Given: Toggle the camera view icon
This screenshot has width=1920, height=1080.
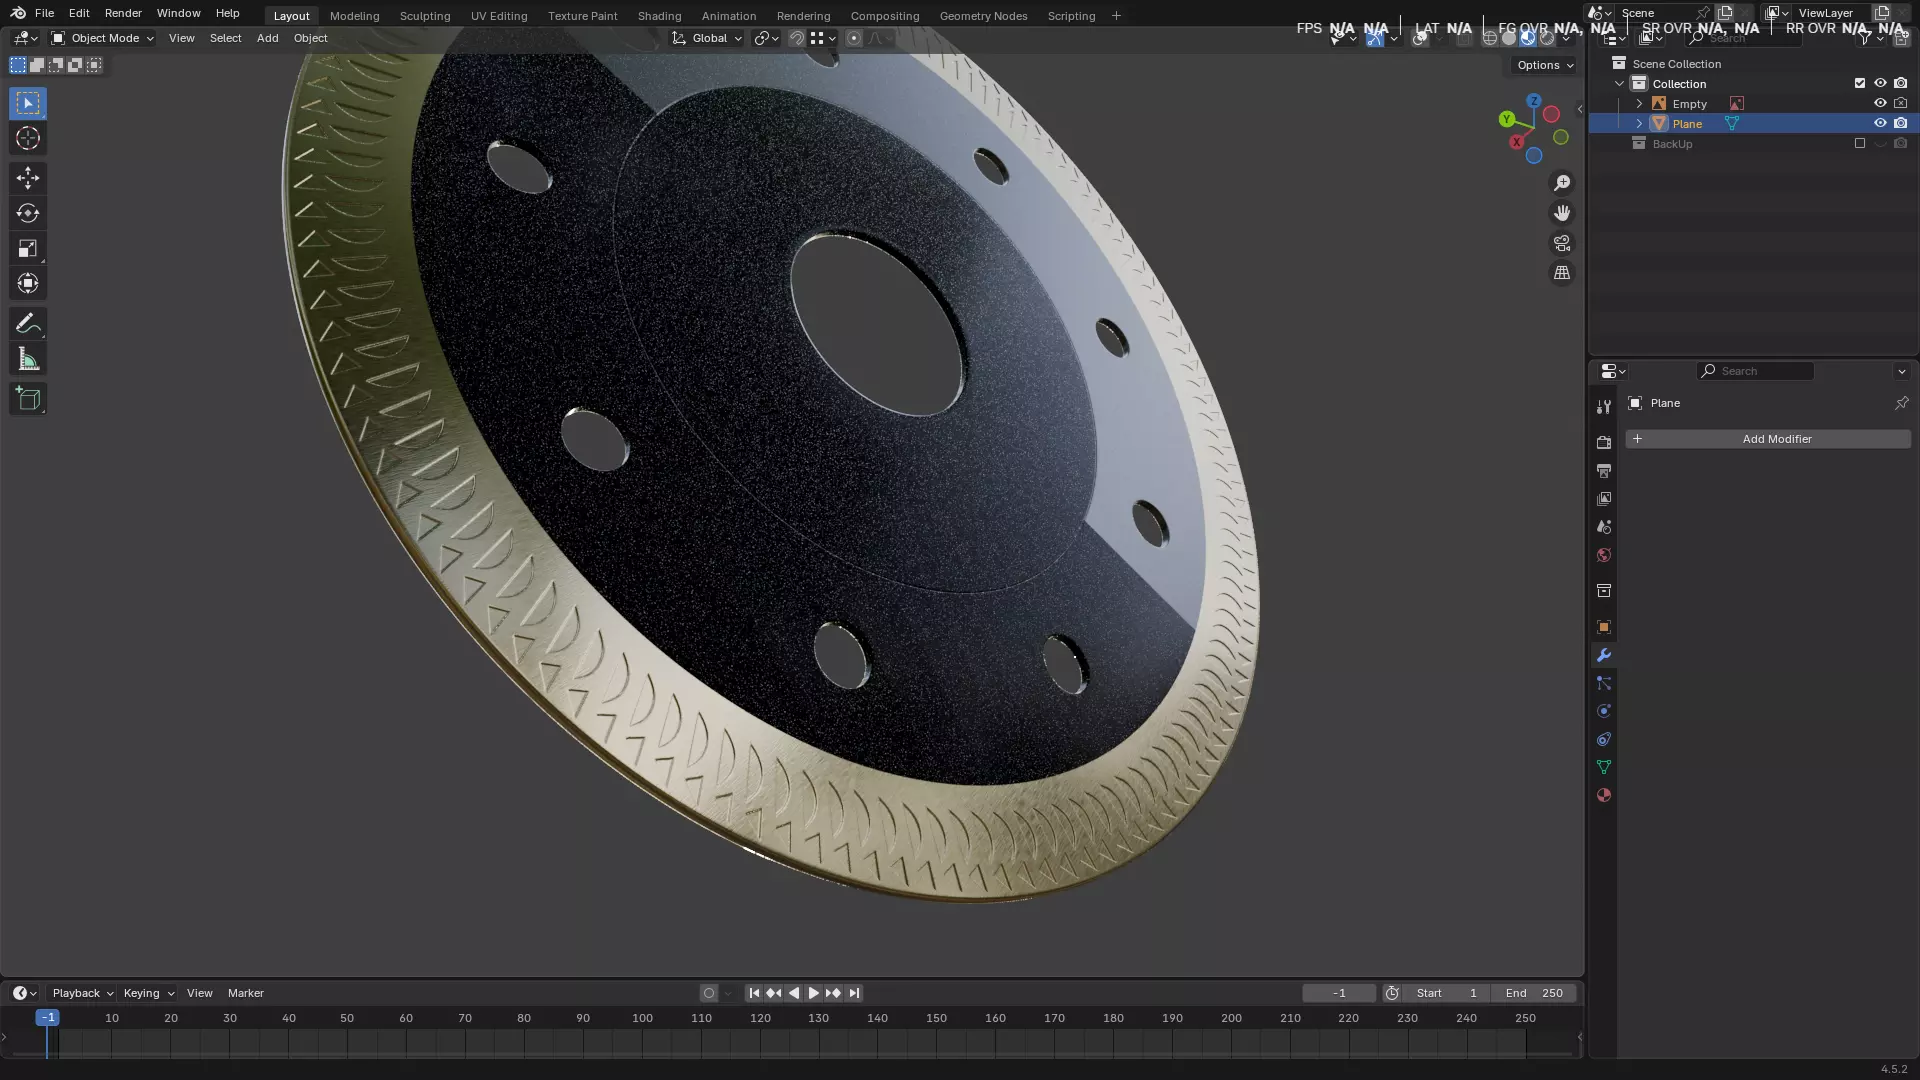Looking at the screenshot, I should pyautogui.click(x=1562, y=243).
